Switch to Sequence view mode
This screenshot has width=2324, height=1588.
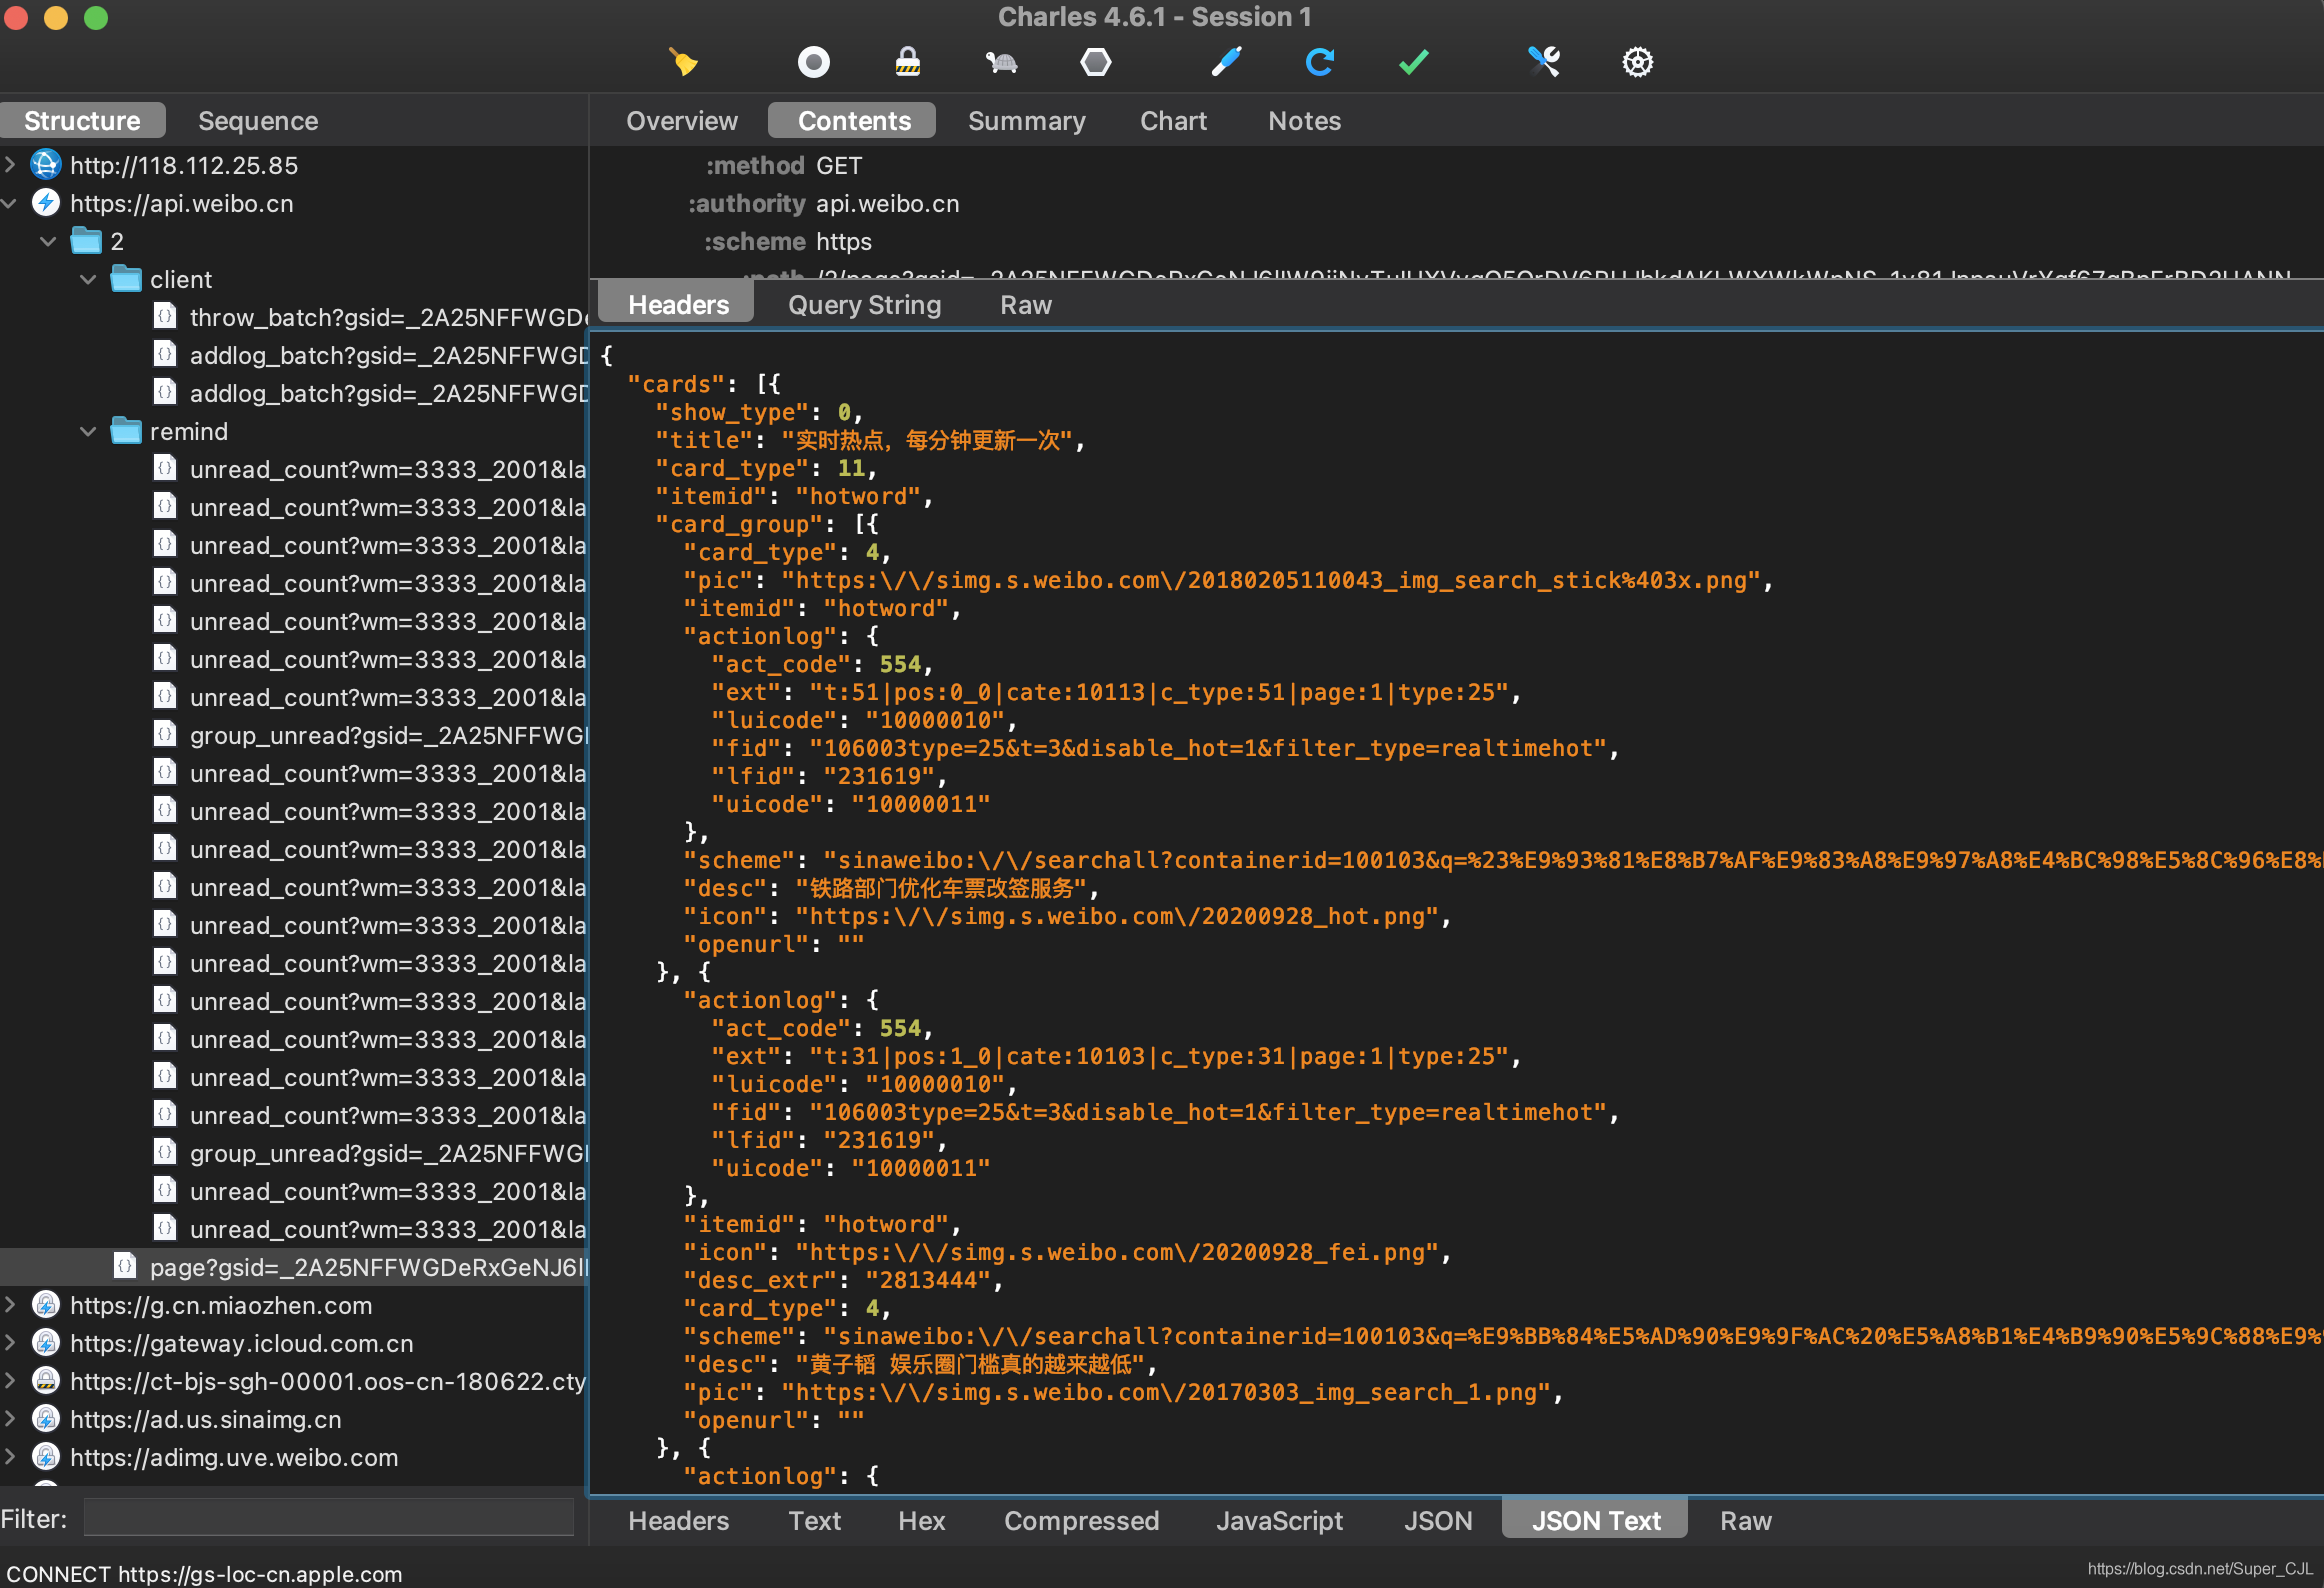tap(260, 120)
